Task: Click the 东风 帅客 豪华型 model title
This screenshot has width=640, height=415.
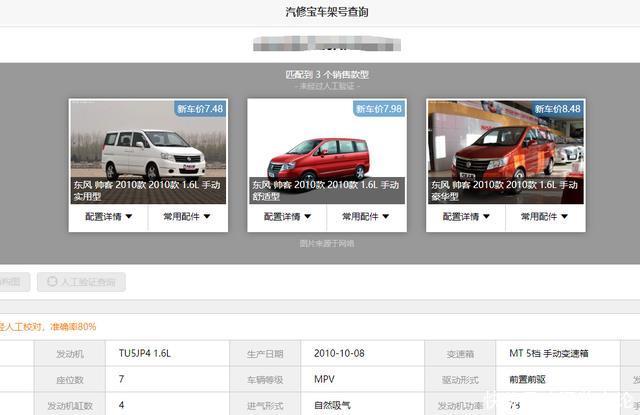Action: [505, 190]
